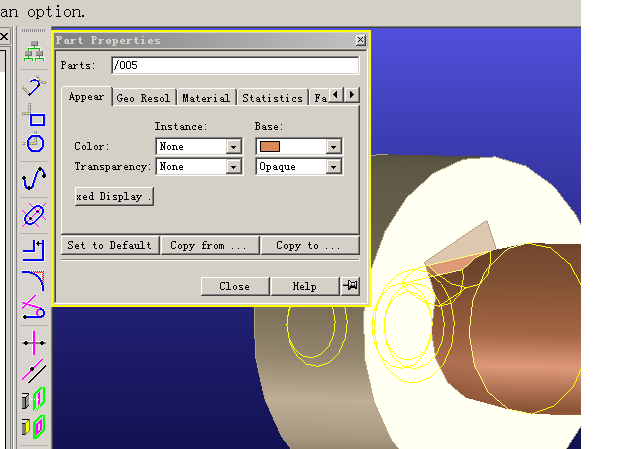The width and height of the screenshot is (640, 449).
Task: Select the green extrude plane tool
Action: (x=34, y=399)
